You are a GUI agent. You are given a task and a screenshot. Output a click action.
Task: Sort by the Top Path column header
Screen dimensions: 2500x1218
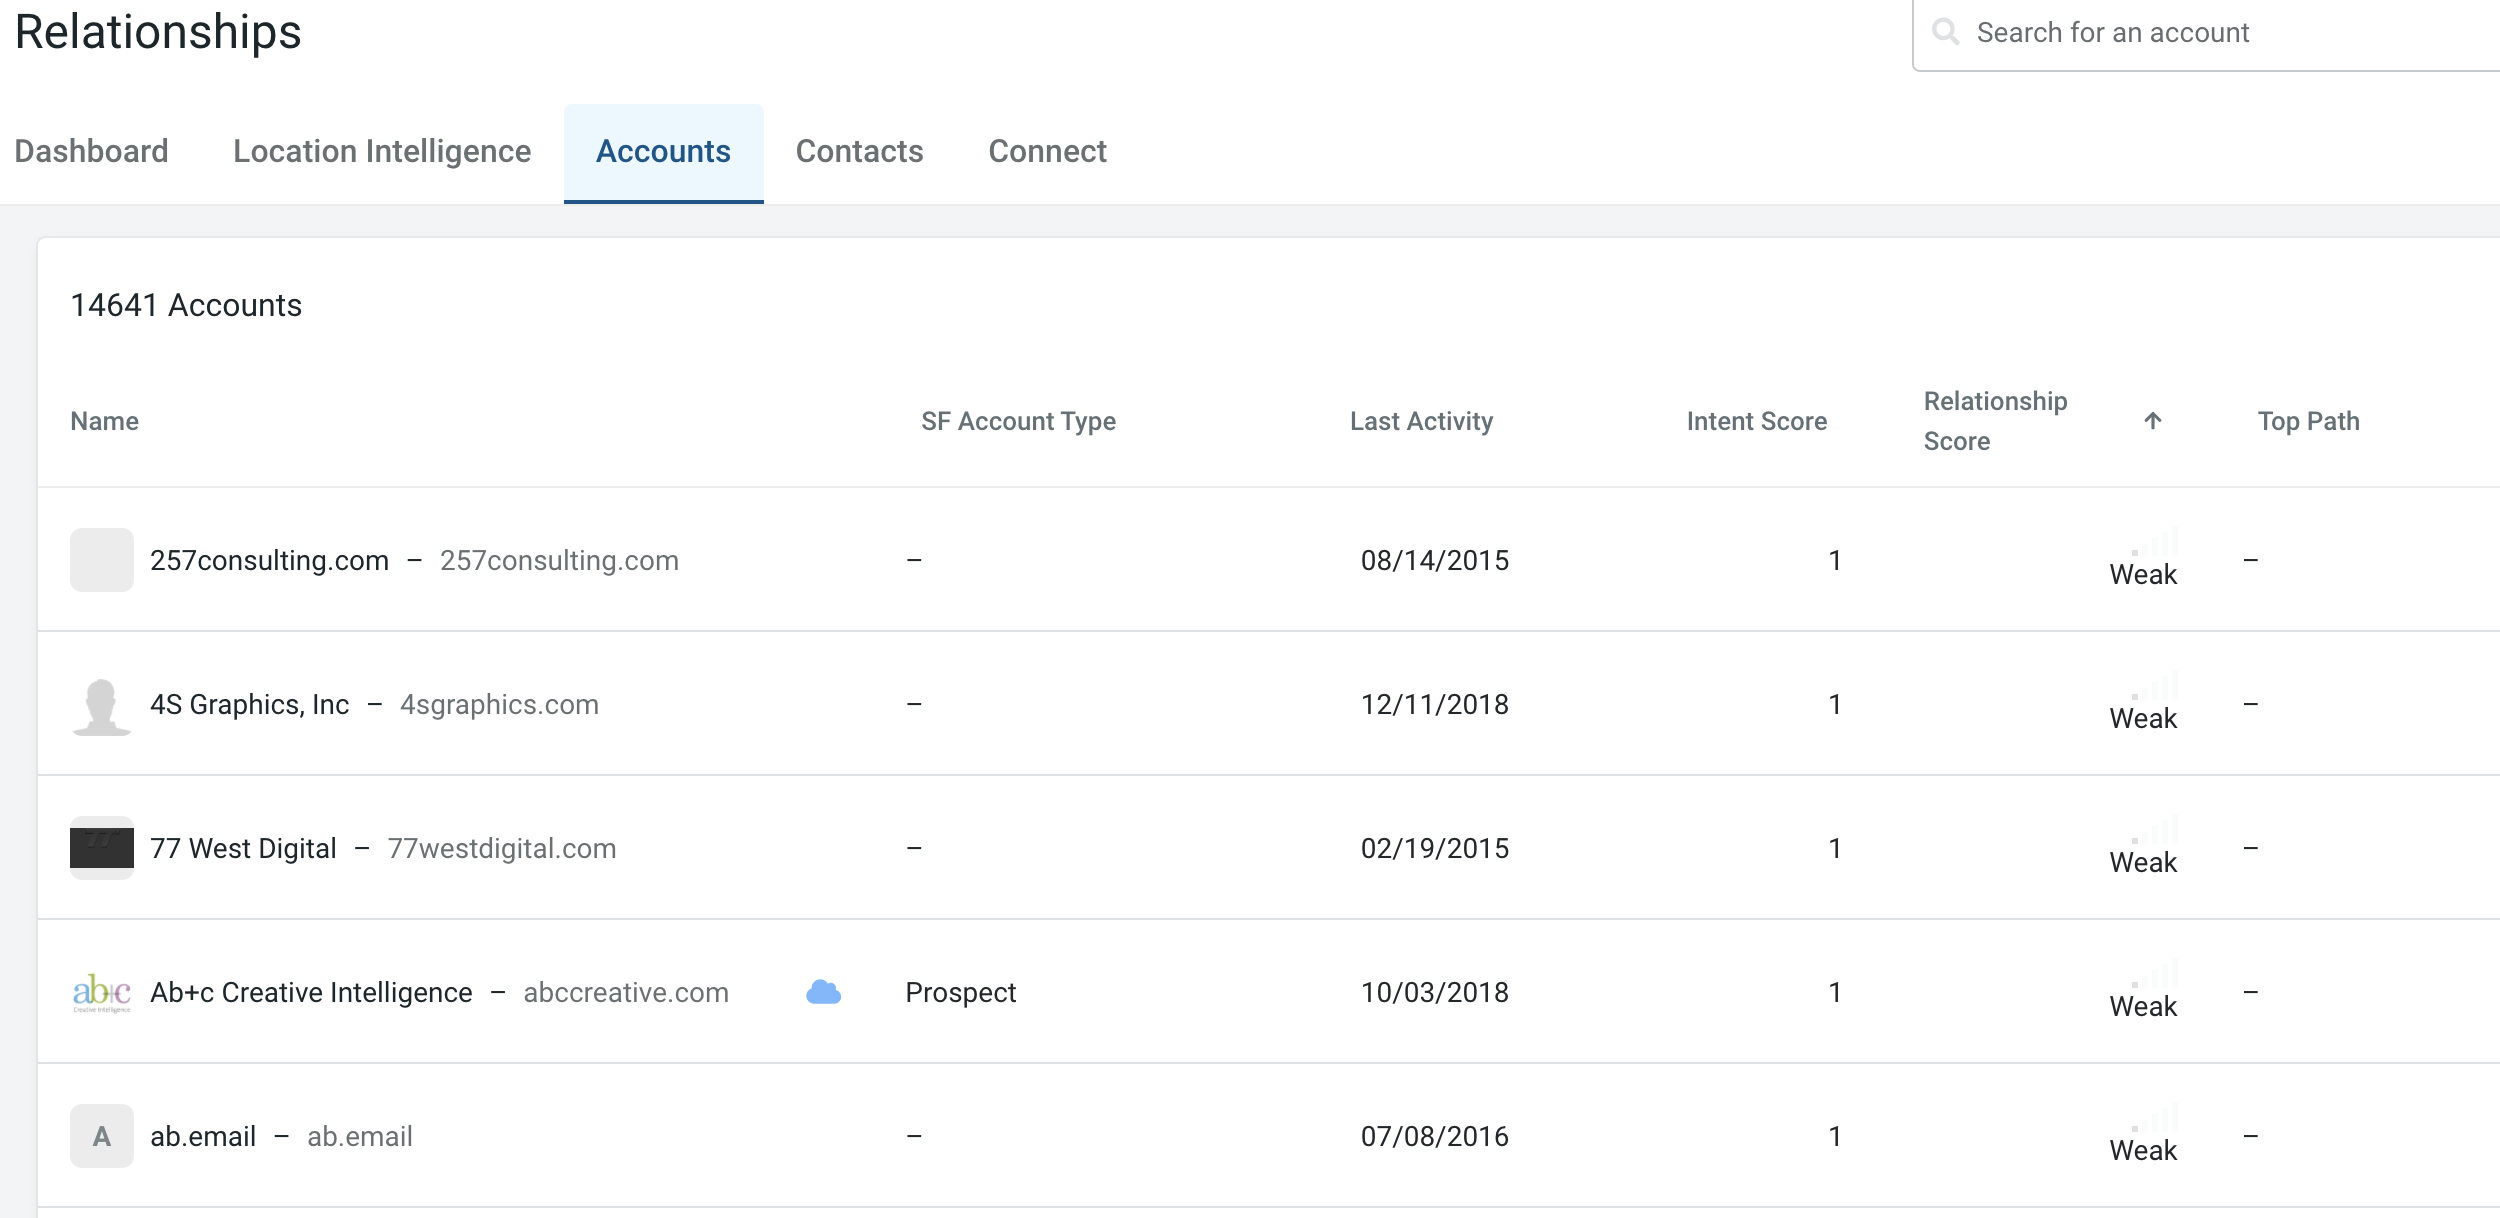pos(2308,422)
